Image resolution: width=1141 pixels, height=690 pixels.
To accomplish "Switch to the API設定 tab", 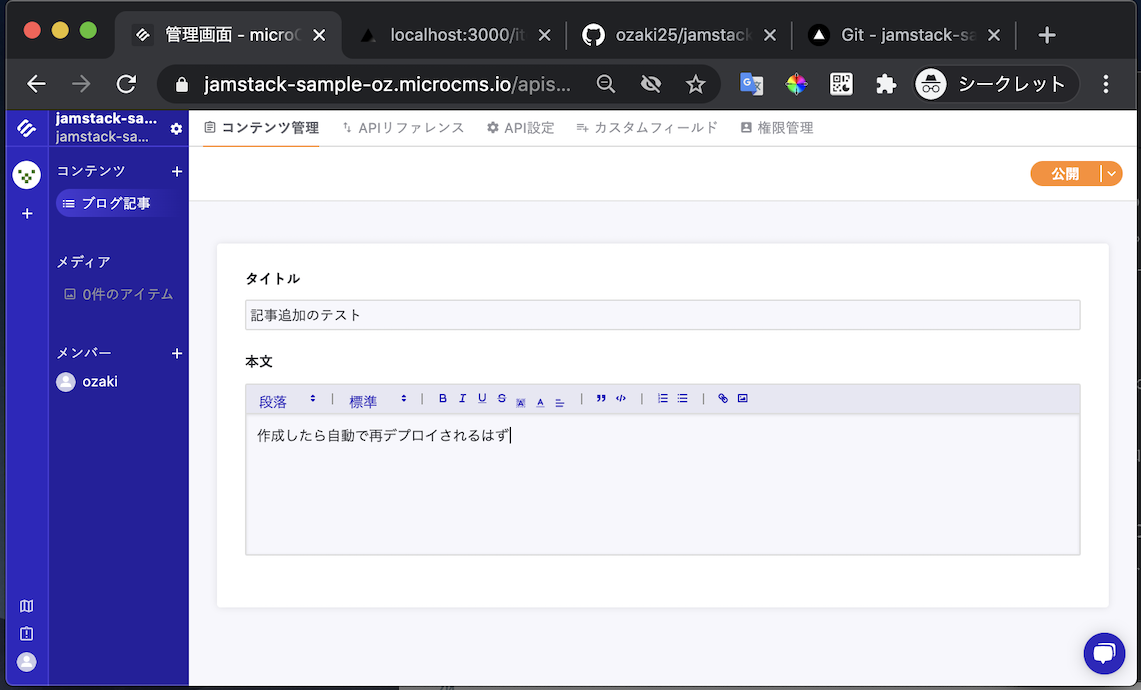I will [x=520, y=128].
